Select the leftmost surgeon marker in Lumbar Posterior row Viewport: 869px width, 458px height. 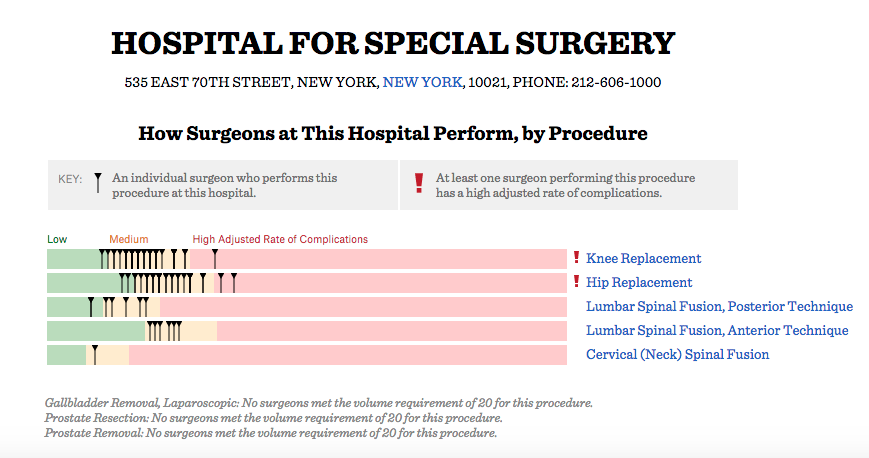(x=90, y=306)
